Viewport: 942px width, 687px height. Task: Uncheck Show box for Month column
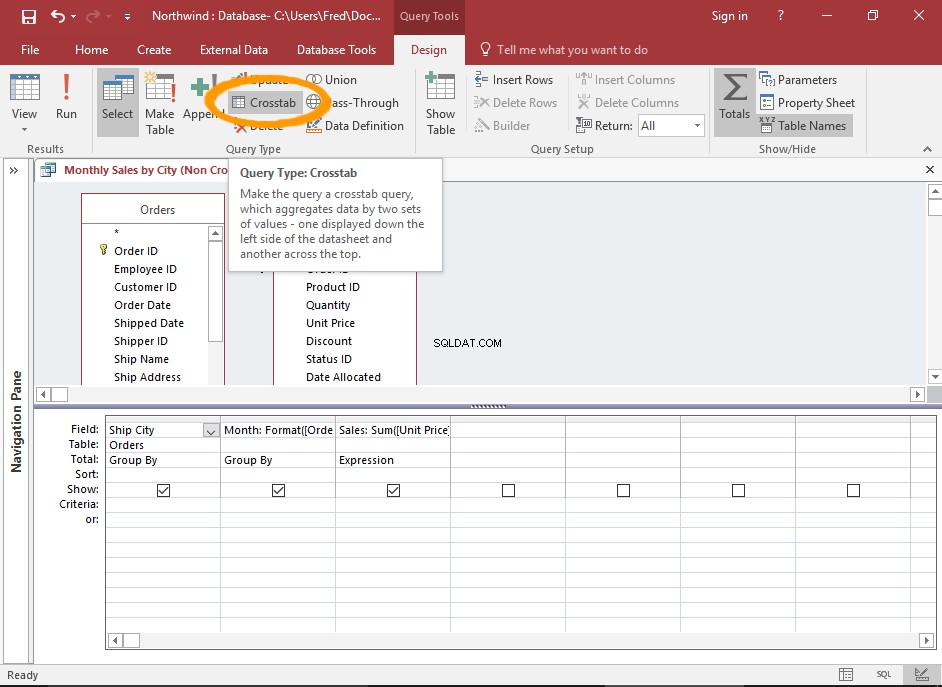(278, 491)
